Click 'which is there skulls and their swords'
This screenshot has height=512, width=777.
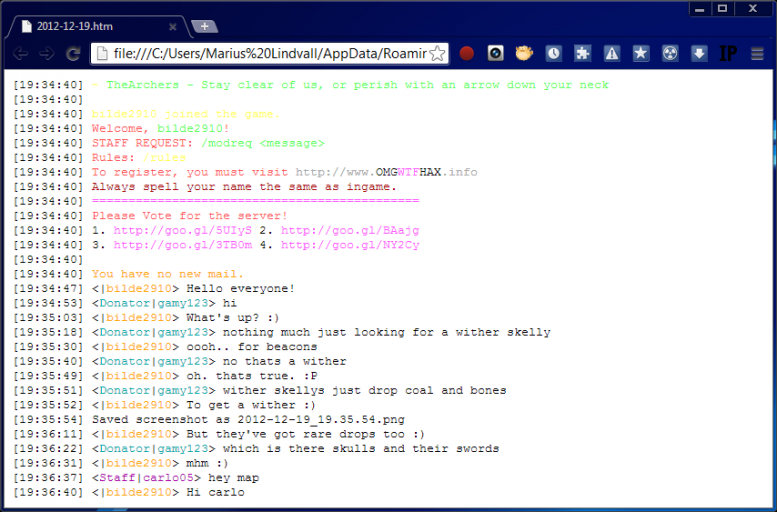coord(361,449)
